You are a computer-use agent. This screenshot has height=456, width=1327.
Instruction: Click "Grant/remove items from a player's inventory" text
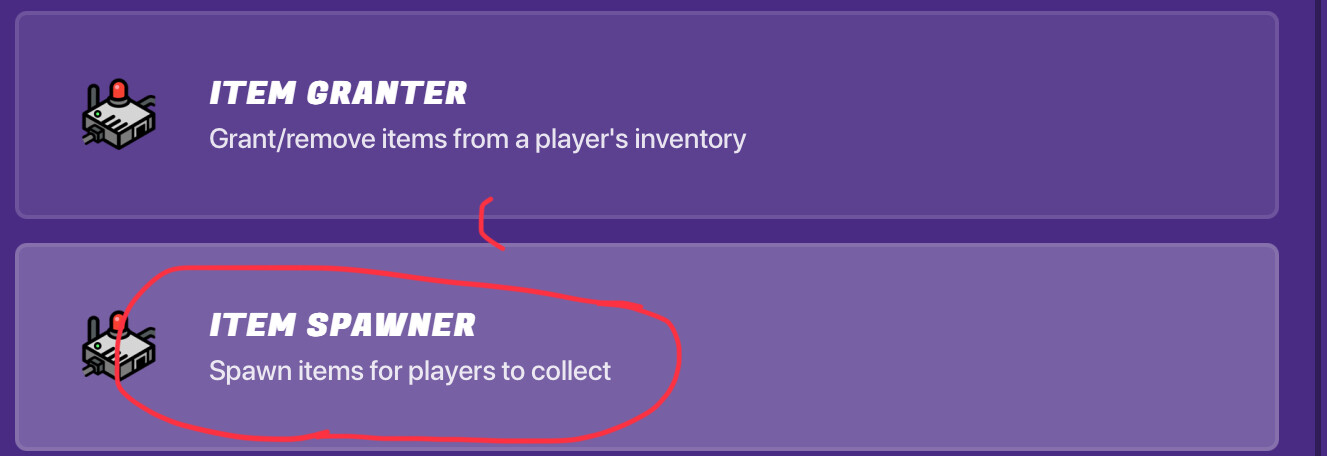pos(477,138)
